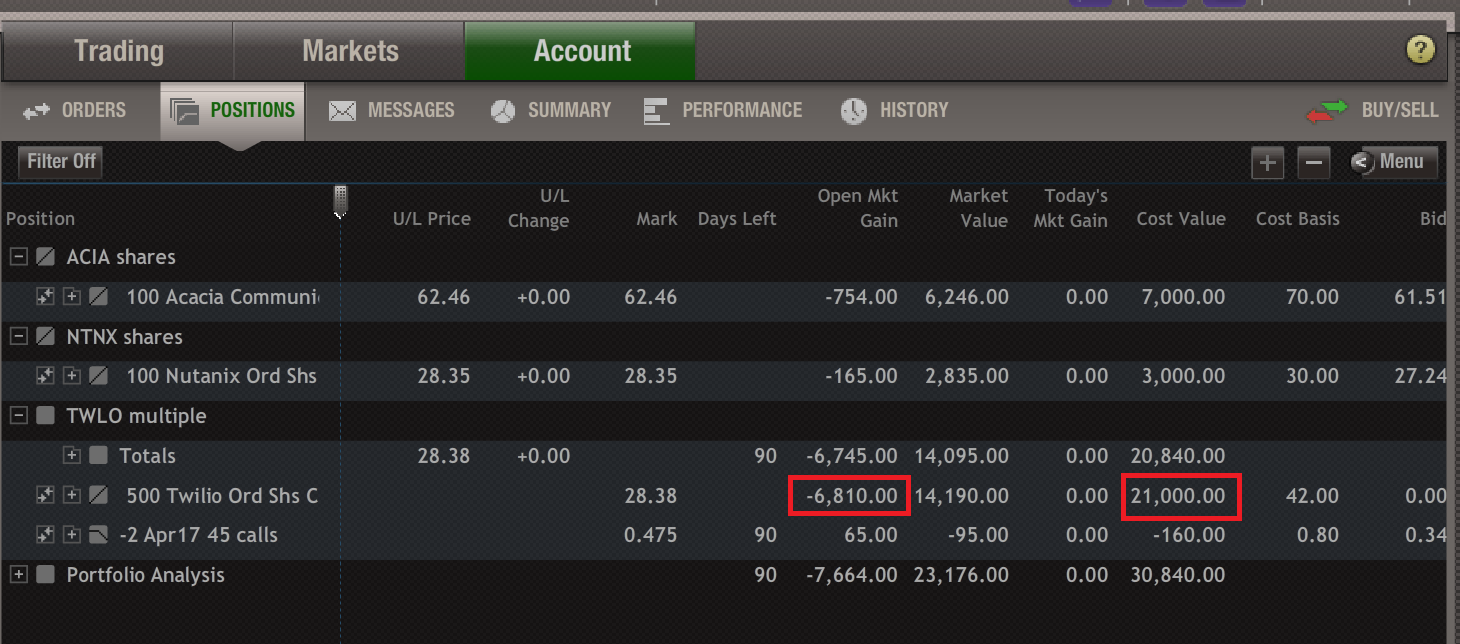The height and width of the screenshot is (644, 1460).
Task: Click the action icon for Acacia Communications row
Action: [44, 297]
